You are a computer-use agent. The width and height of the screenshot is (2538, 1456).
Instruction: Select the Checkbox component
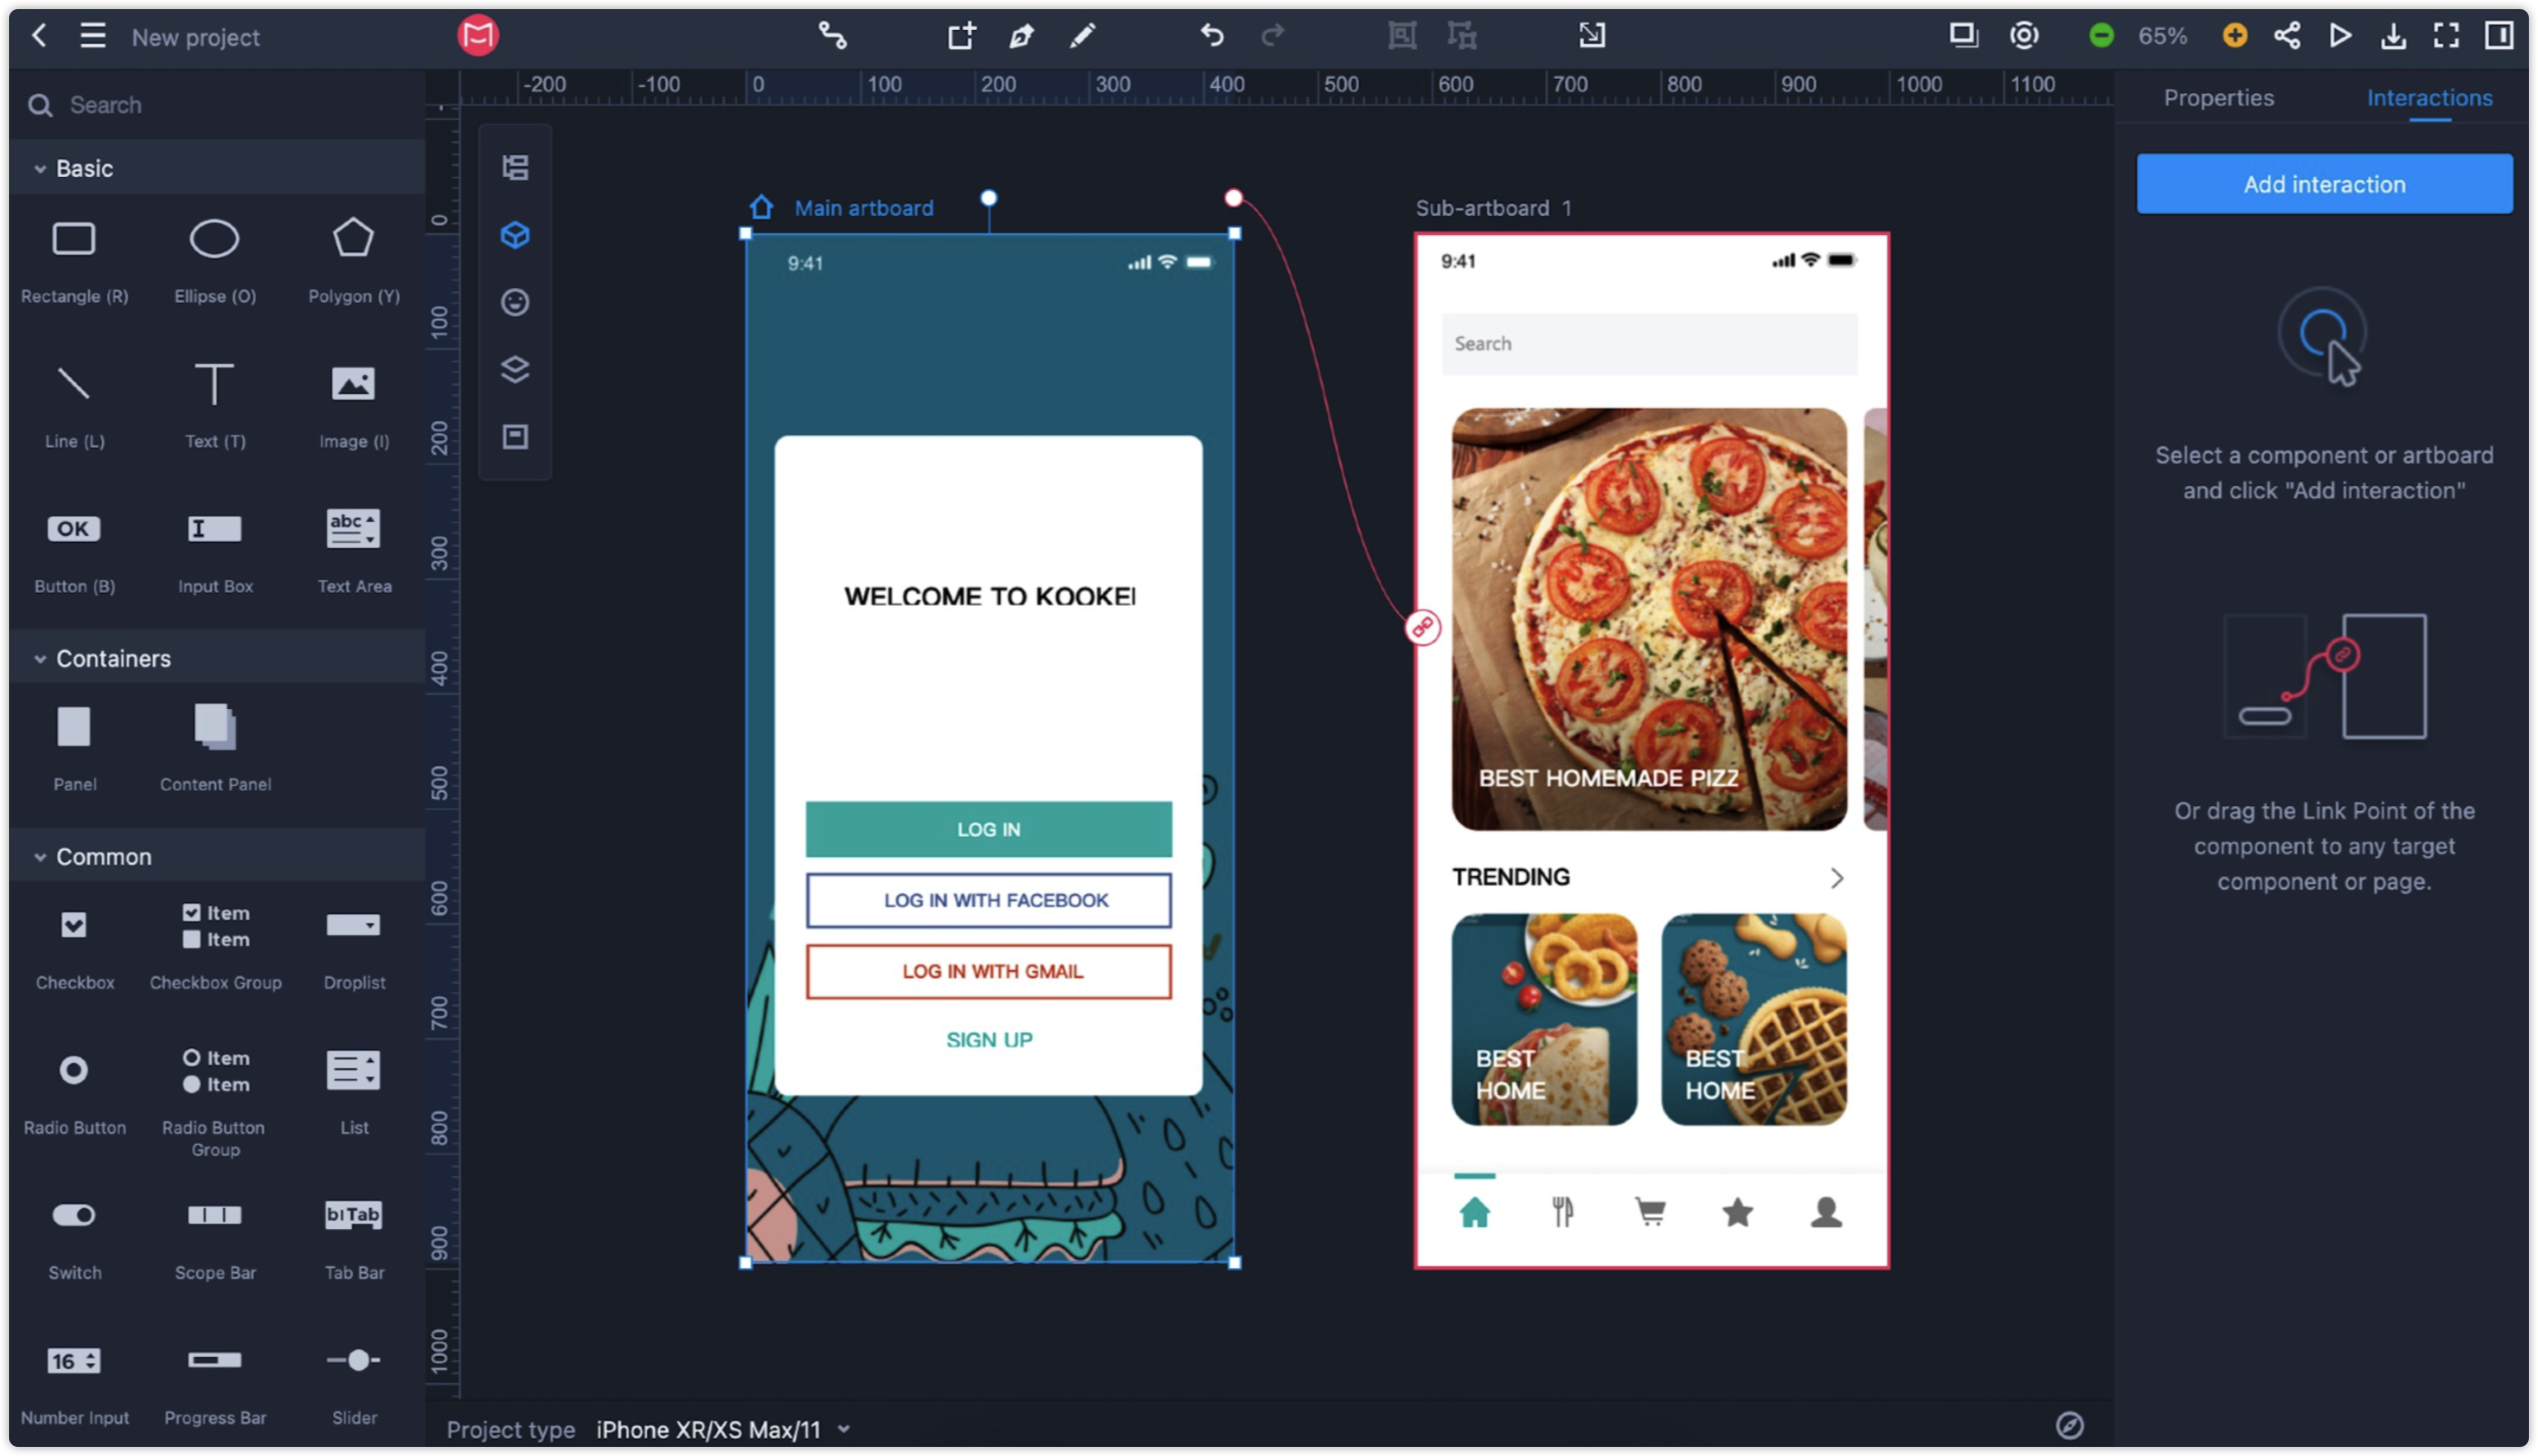74,946
